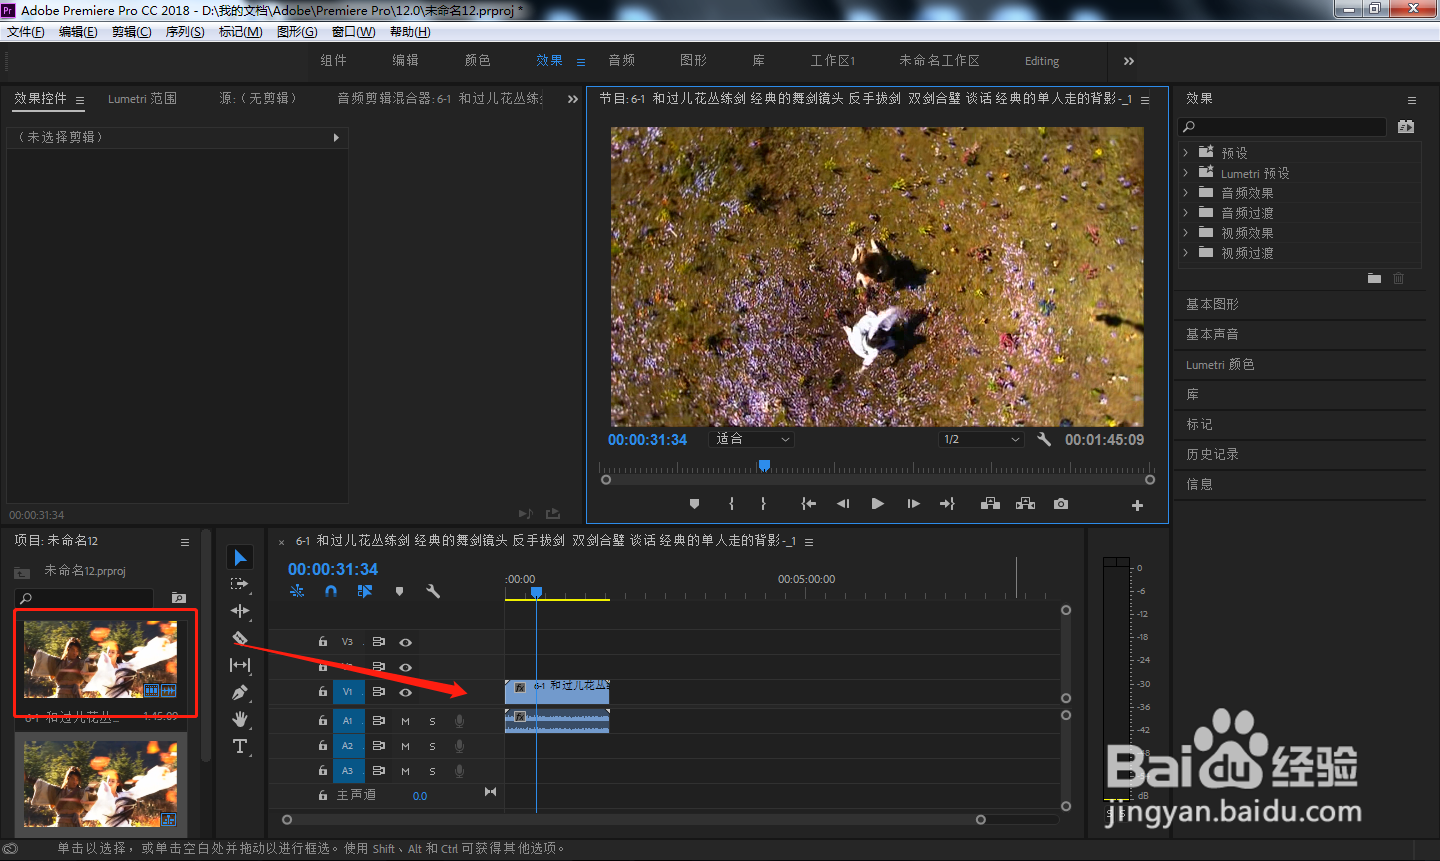Open 序列 menu
The width and height of the screenshot is (1440, 861).
pos(185,32)
